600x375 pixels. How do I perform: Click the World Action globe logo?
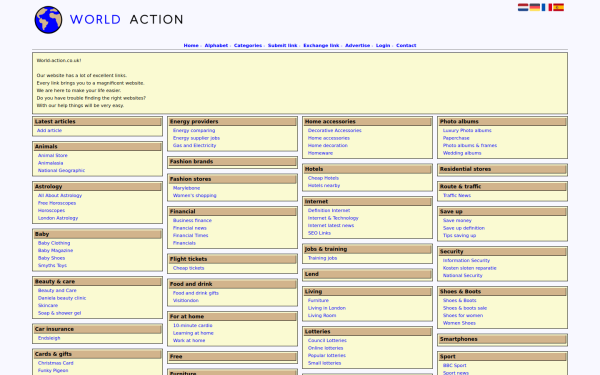pos(48,20)
